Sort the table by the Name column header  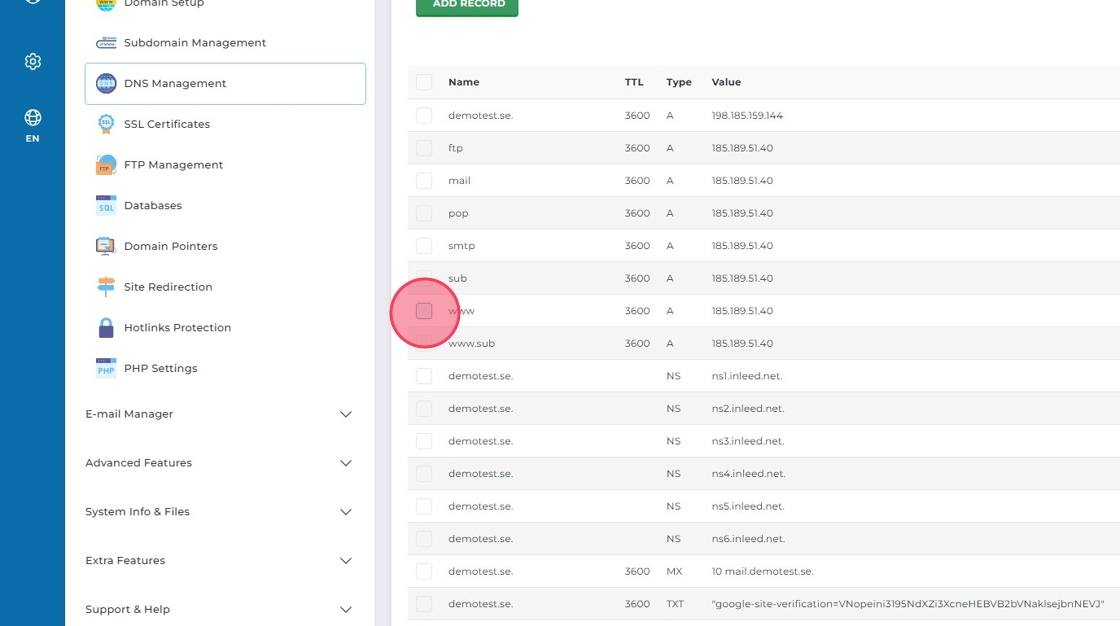464,82
